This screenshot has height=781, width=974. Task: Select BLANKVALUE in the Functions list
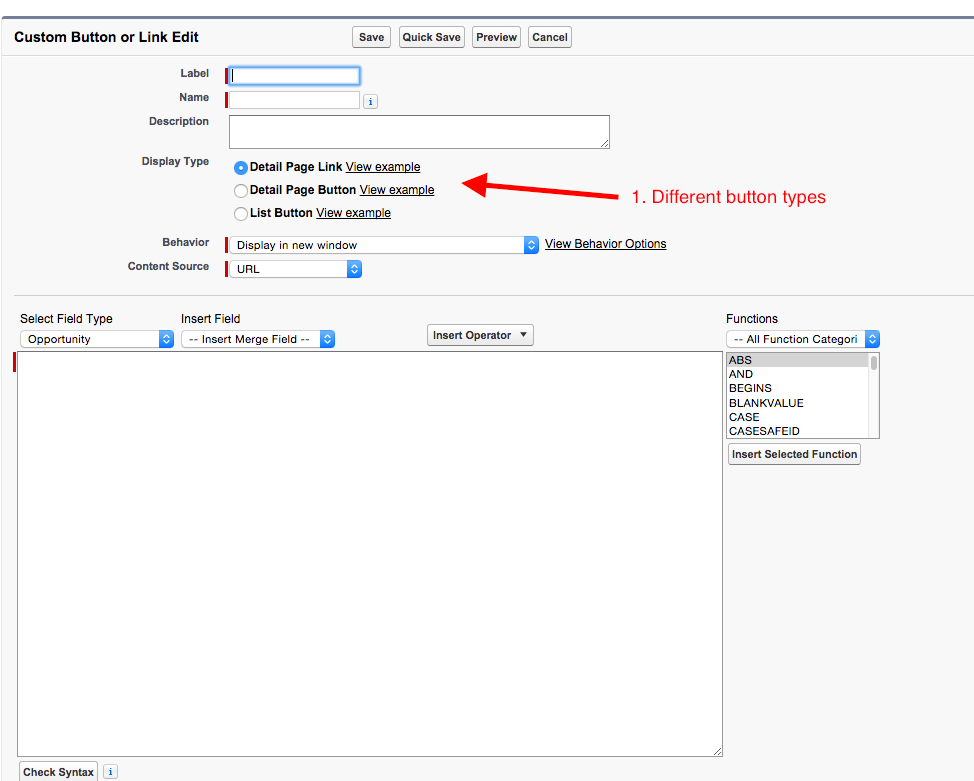coord(798,403)
